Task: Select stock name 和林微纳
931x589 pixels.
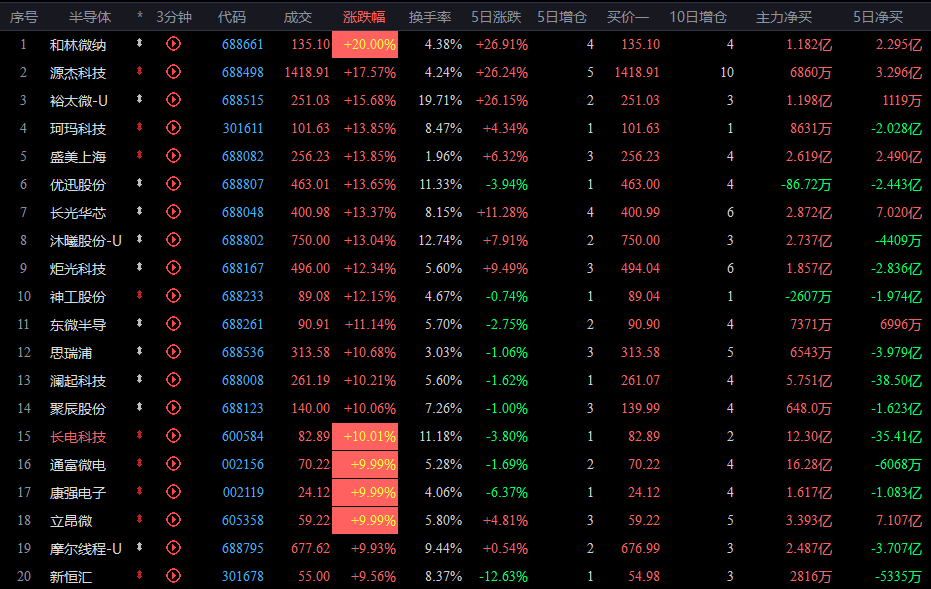Action: (78, 45)
